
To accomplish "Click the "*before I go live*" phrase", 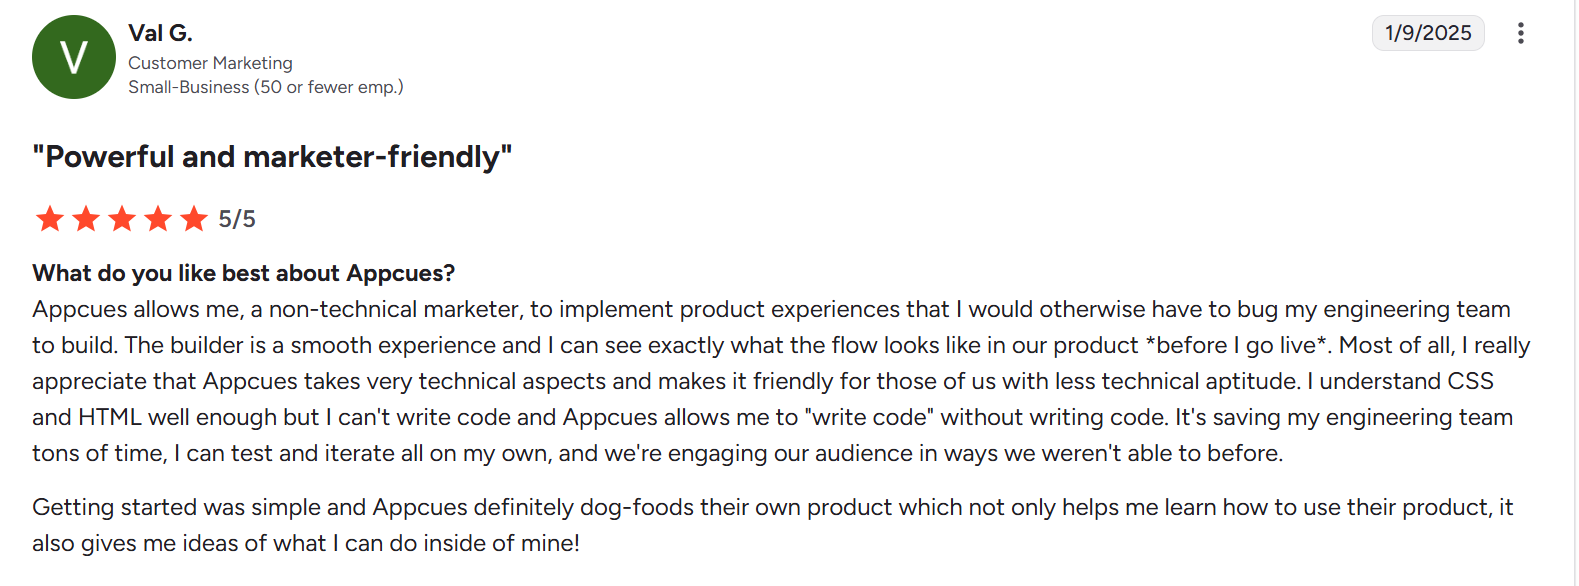I will [1237, 345].
